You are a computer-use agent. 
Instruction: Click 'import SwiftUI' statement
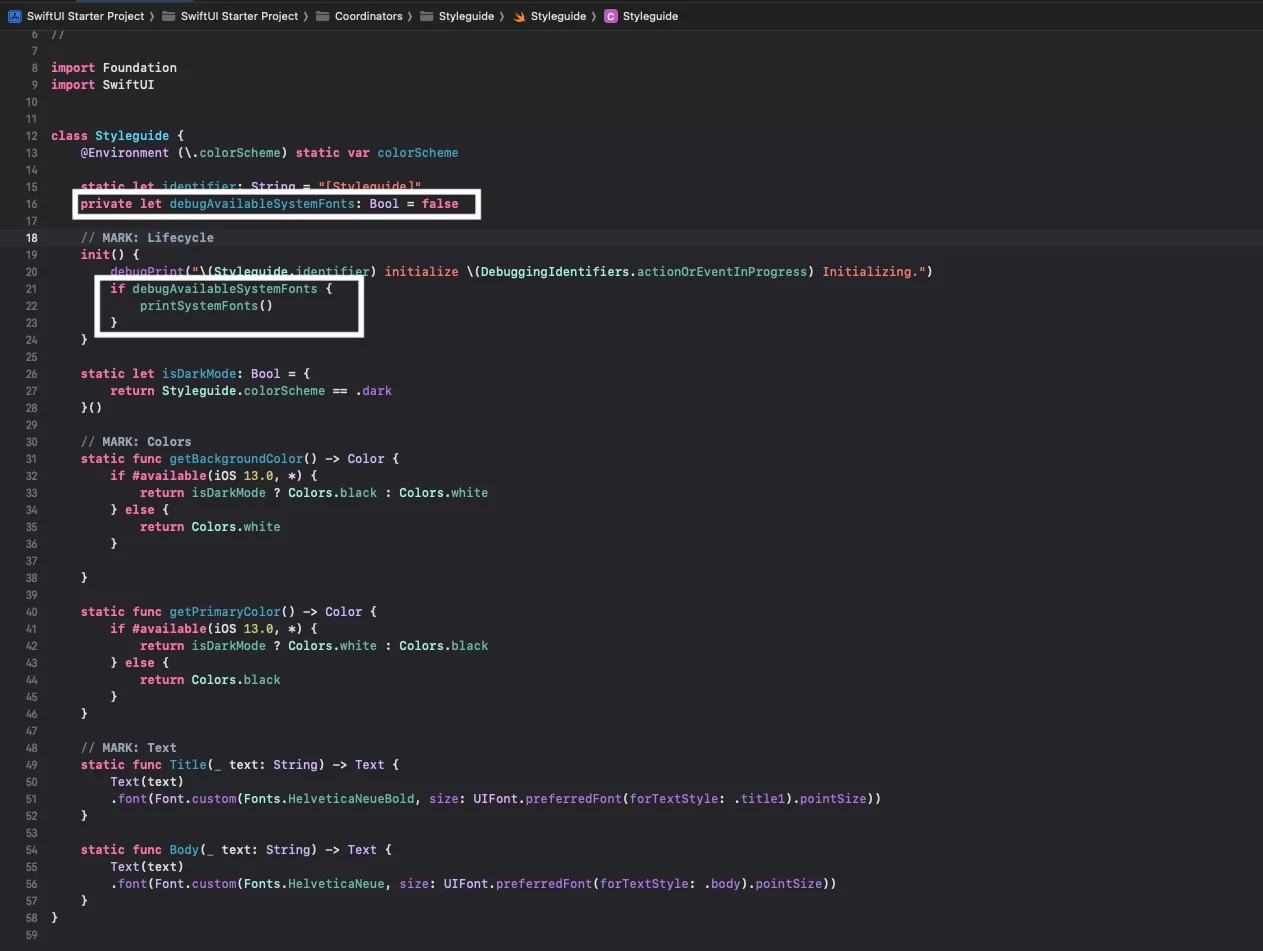point(103,85)
